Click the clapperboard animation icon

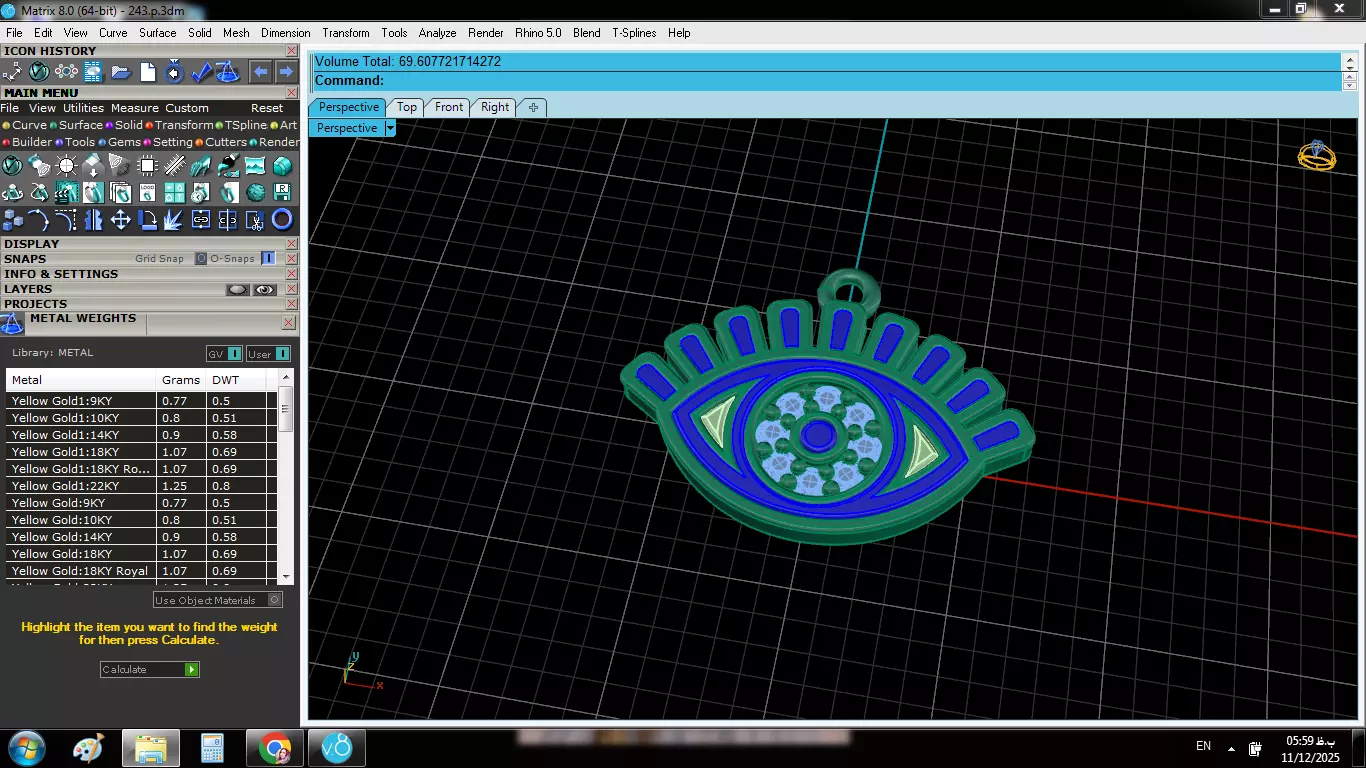(x=66, y=193)
